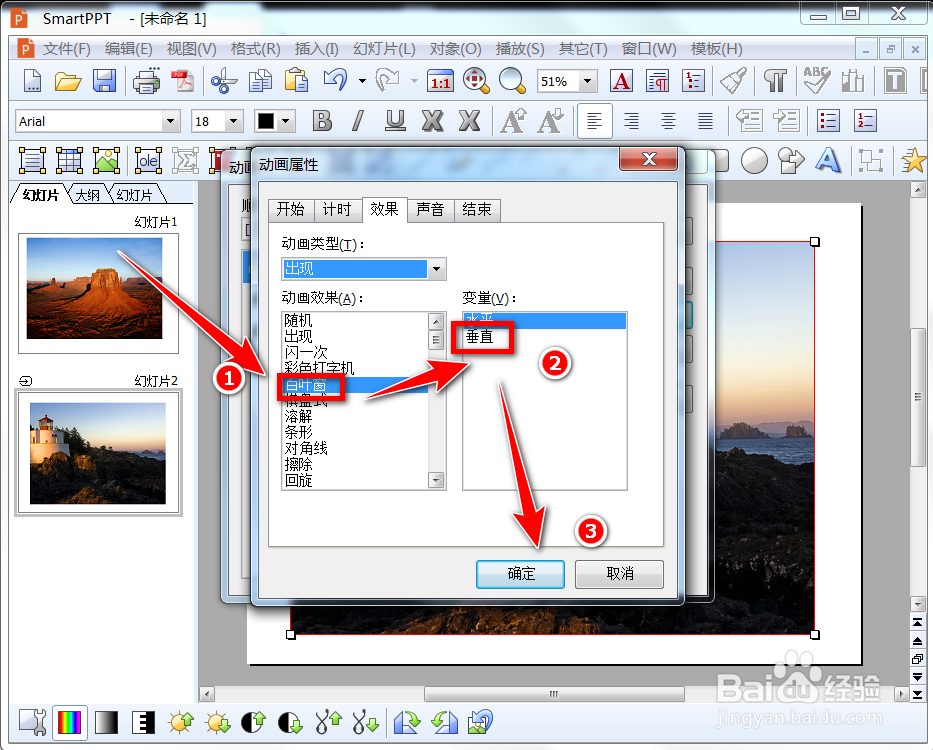Expand Arial font name dropdown

(x=171, y=121)
